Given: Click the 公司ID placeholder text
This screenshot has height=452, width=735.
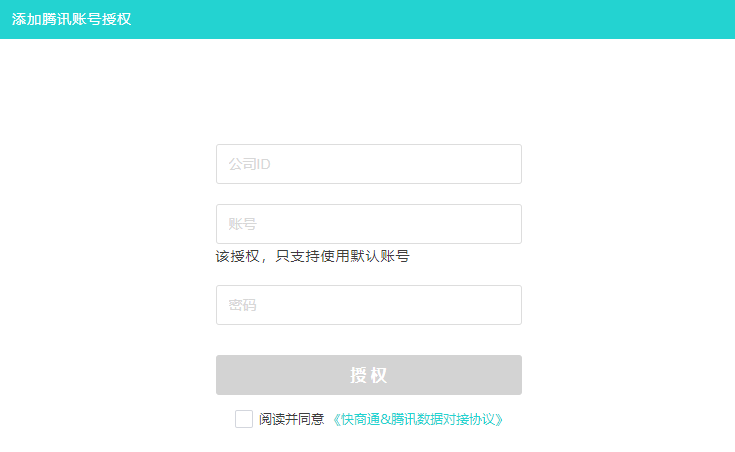Looking at the screenshot, I should tap(249, 164).
